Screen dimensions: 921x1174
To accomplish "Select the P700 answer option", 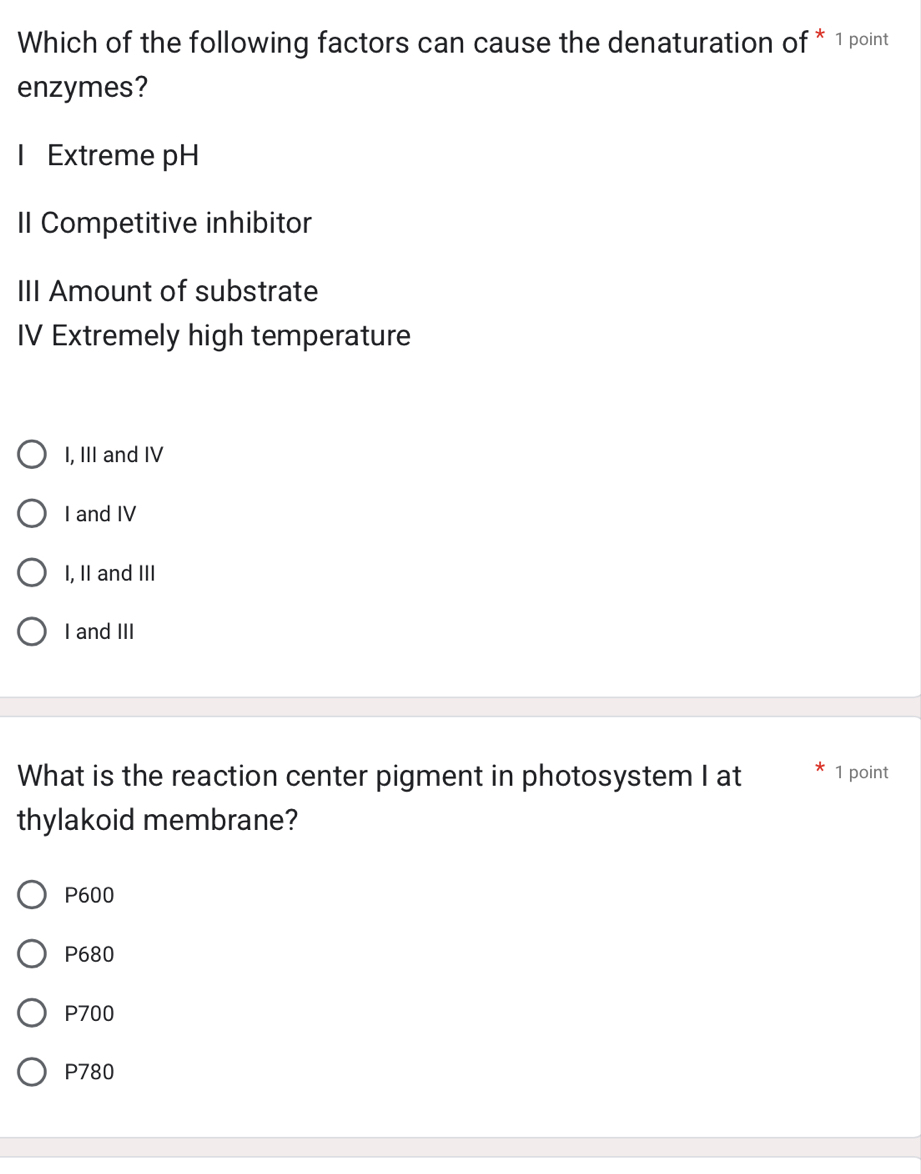I will pyautogui.click(x=30, y=1012).
